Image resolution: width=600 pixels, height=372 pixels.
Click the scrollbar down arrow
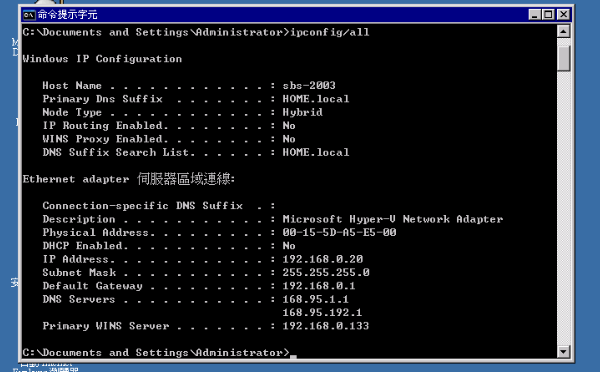[563, 351]
